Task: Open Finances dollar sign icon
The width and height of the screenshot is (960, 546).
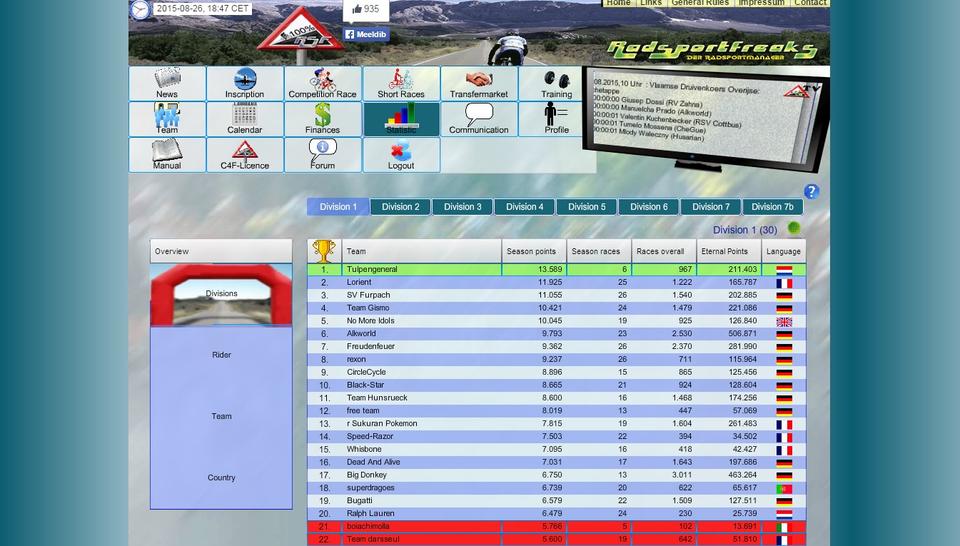Action: pyautogui.click(x=322, y=116)
